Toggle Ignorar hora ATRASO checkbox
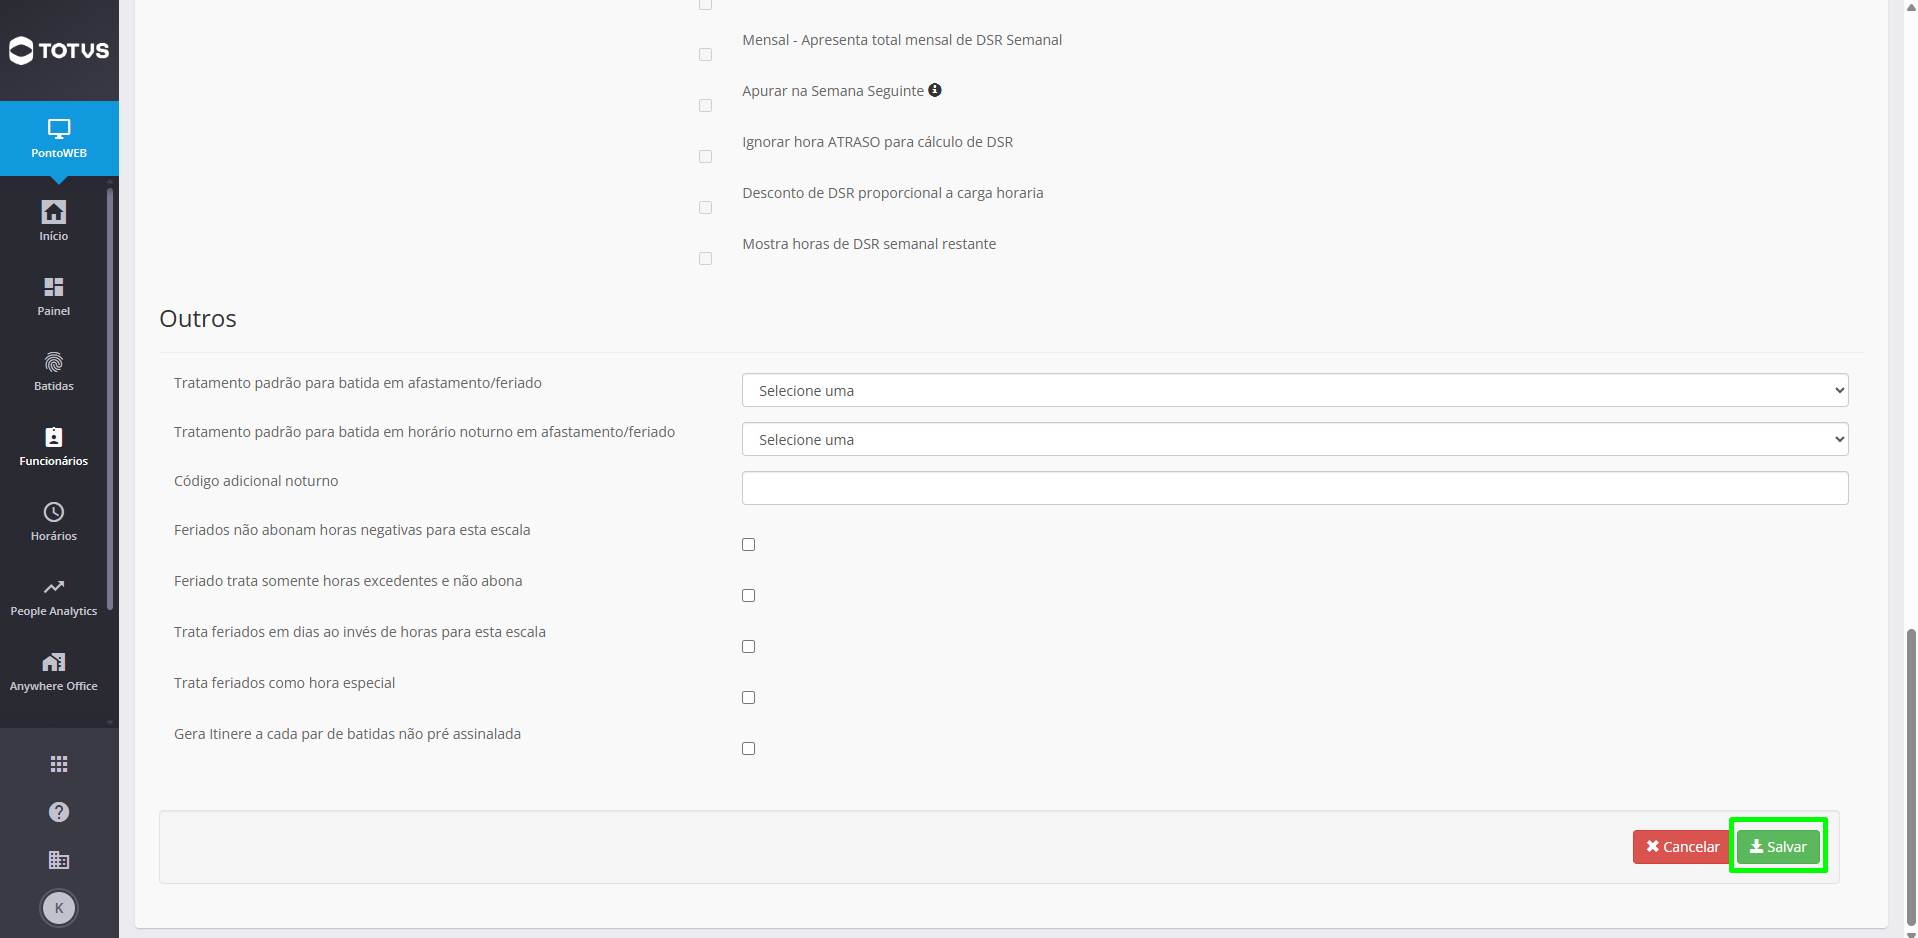The height and width of the screenshot is (938, 1918). point(705,157)
